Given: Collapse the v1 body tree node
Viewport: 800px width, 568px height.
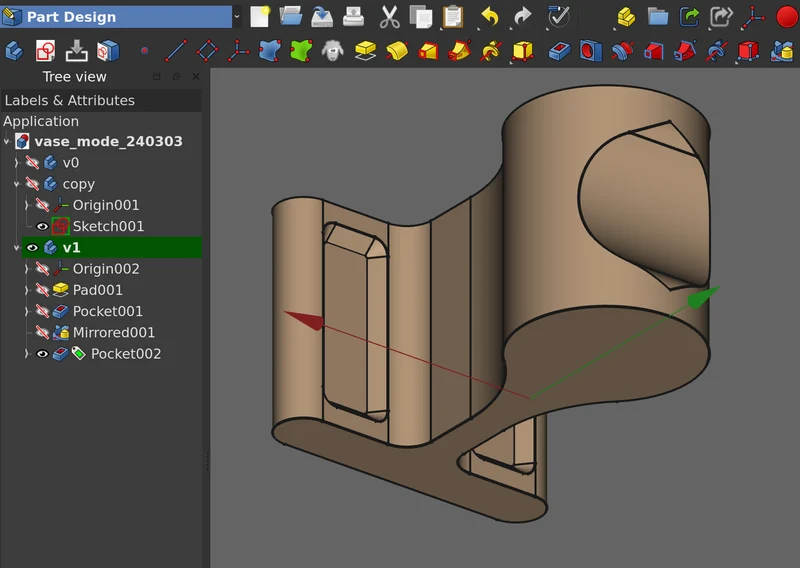Looking at the screenshot, I should 16,248.
